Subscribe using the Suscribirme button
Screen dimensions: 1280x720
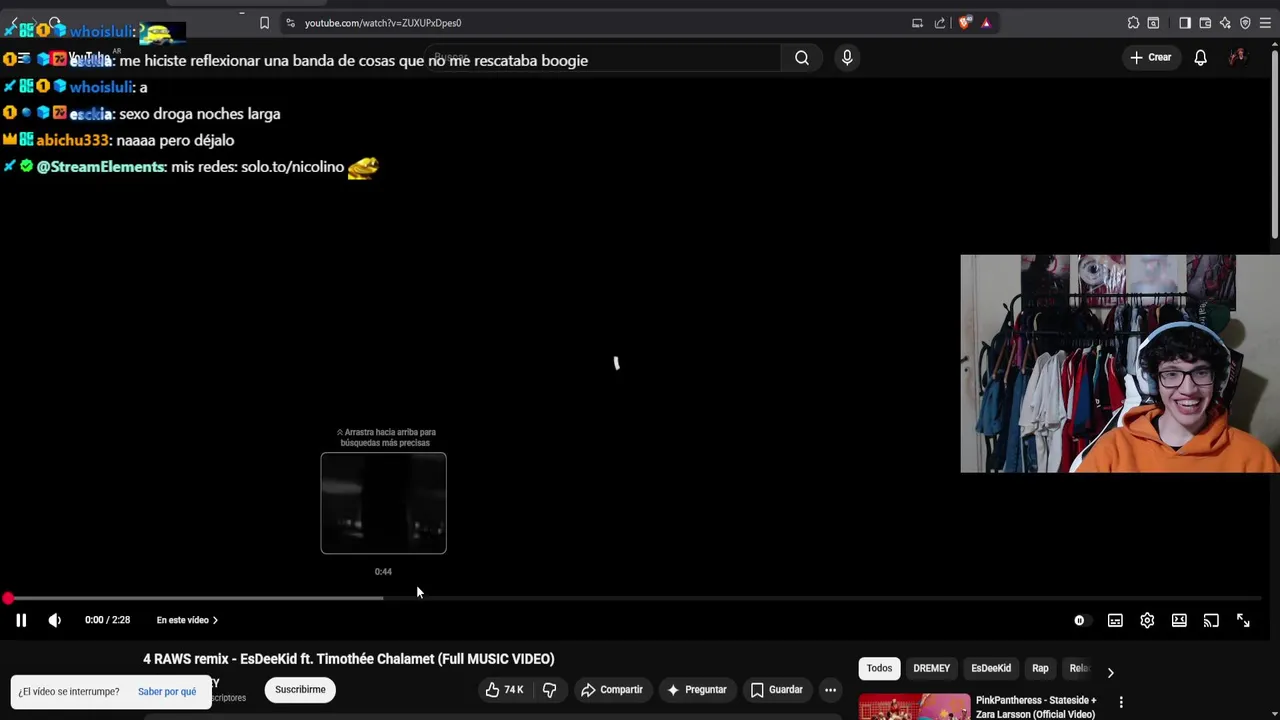click(x=300, y=689)
